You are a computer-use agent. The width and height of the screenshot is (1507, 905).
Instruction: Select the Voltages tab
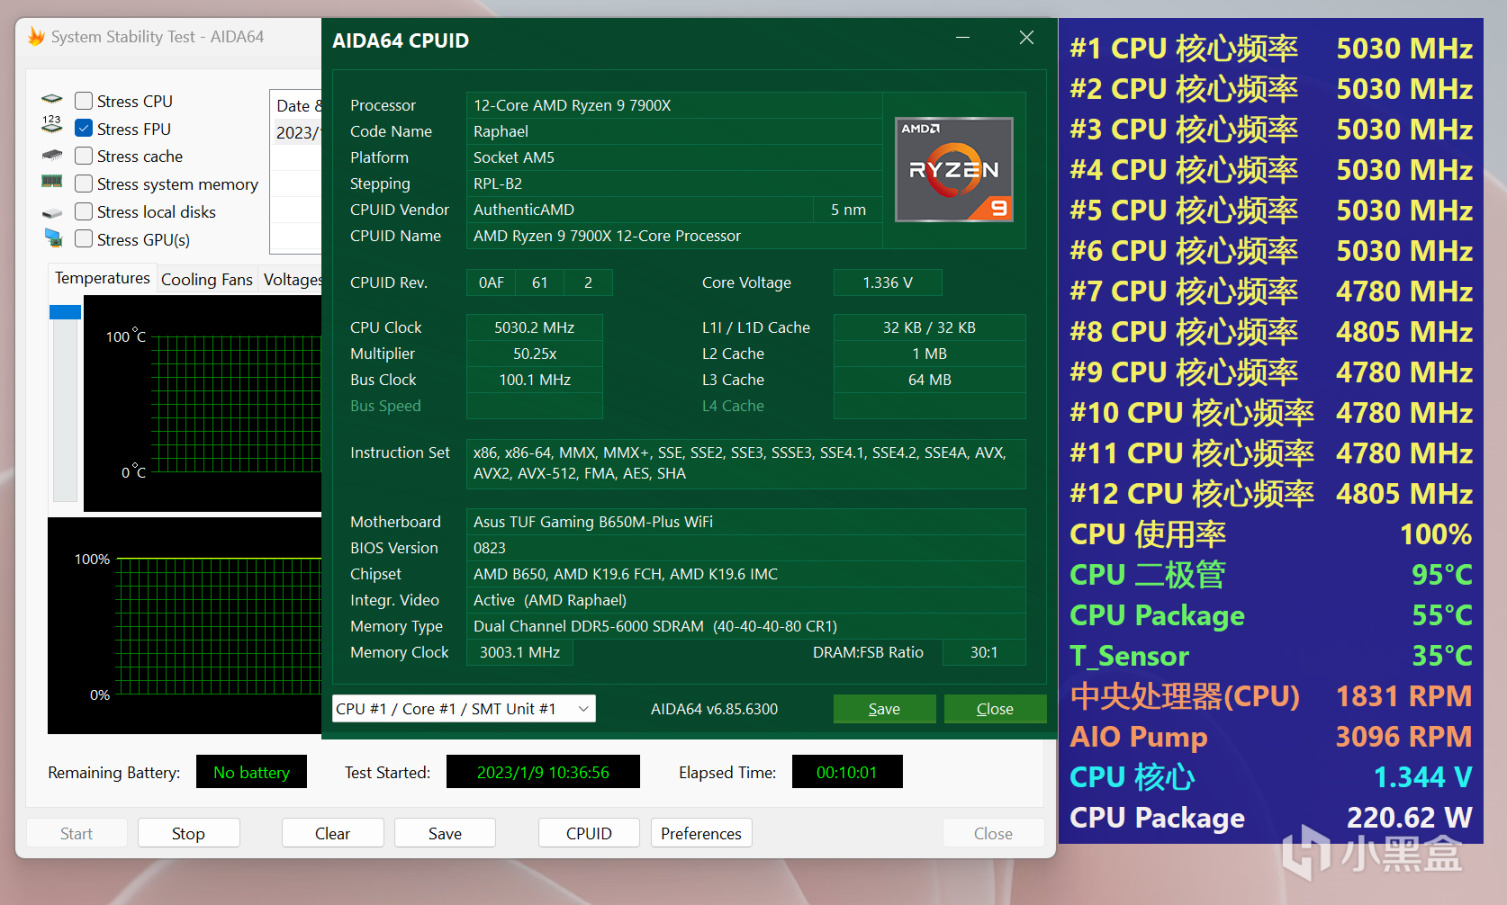[292, 280]
